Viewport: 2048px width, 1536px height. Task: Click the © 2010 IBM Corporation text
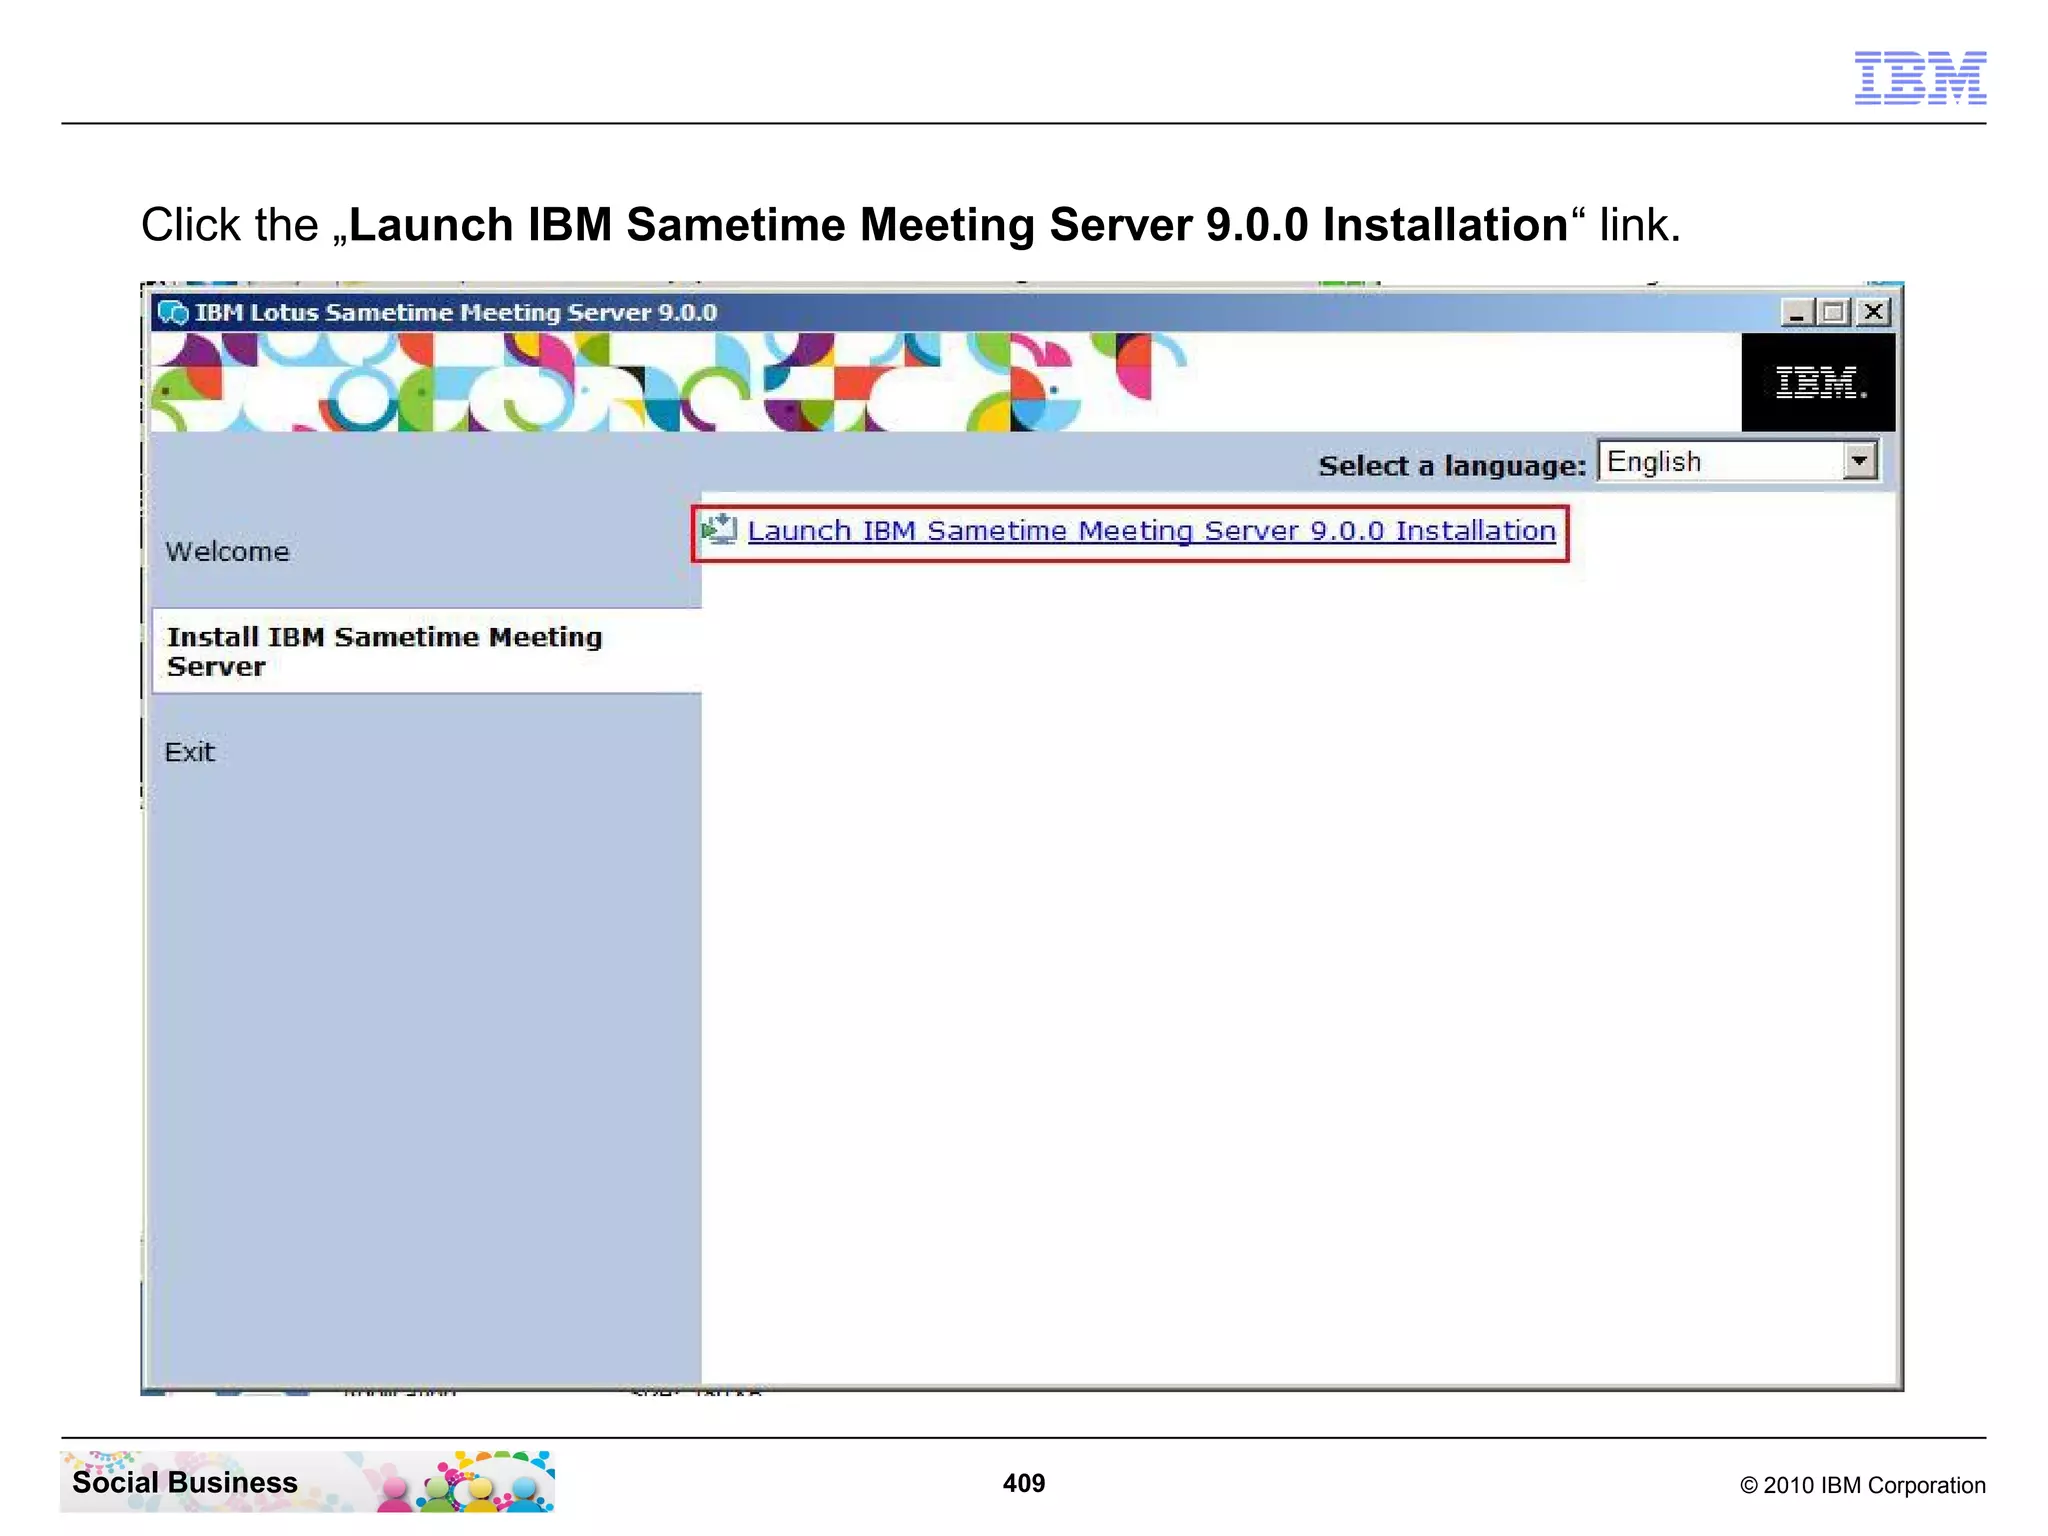(1863, 1485)
